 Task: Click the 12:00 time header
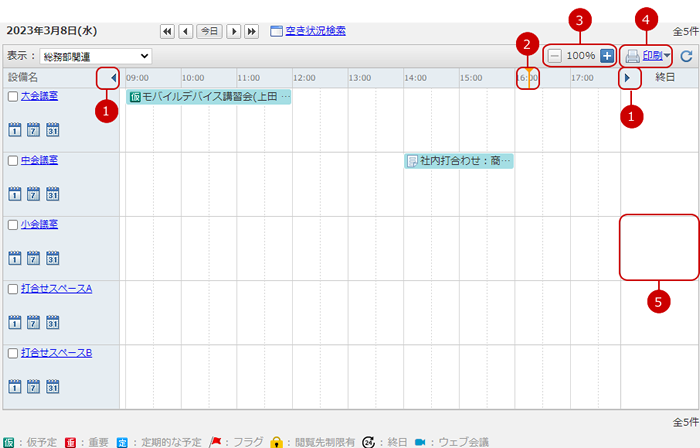tap(304, 78)
